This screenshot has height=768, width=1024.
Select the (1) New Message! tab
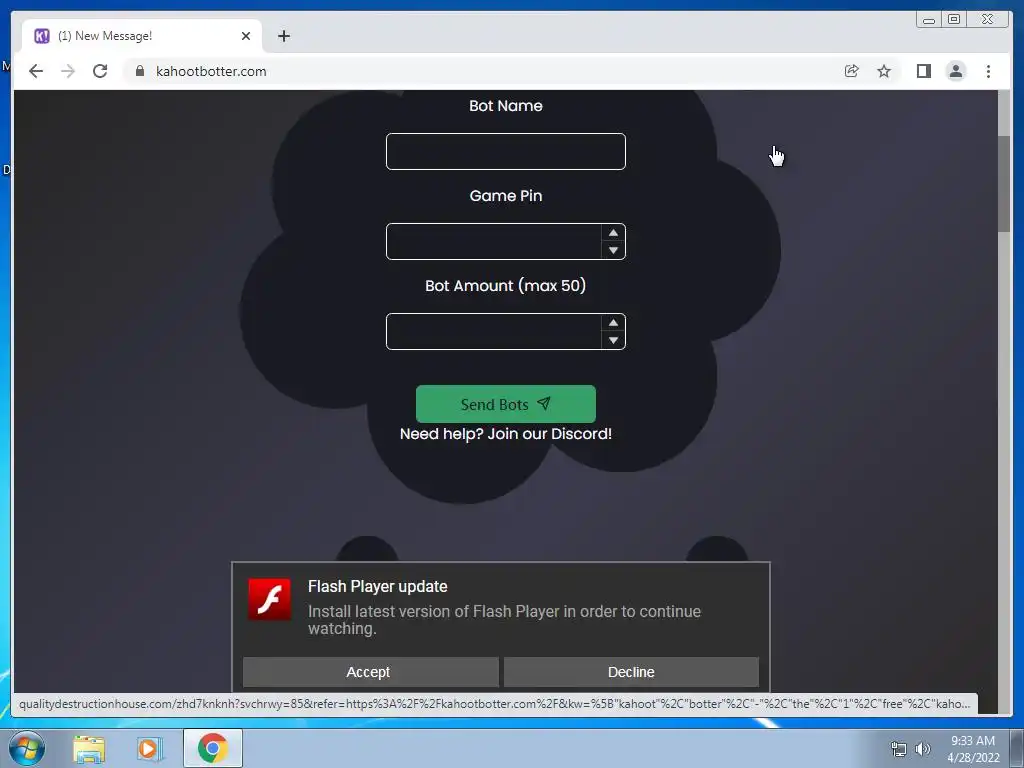[x=142, y=36]
